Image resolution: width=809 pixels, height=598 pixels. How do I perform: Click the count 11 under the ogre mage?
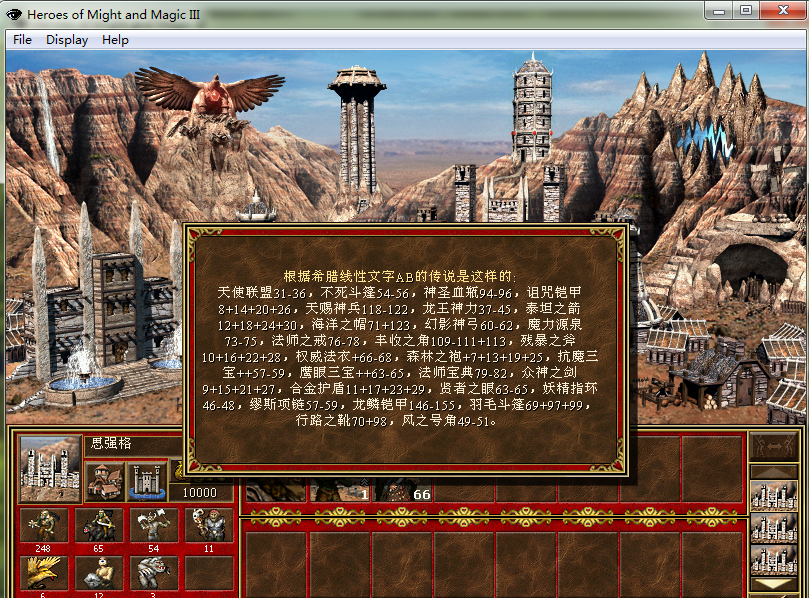208,548
